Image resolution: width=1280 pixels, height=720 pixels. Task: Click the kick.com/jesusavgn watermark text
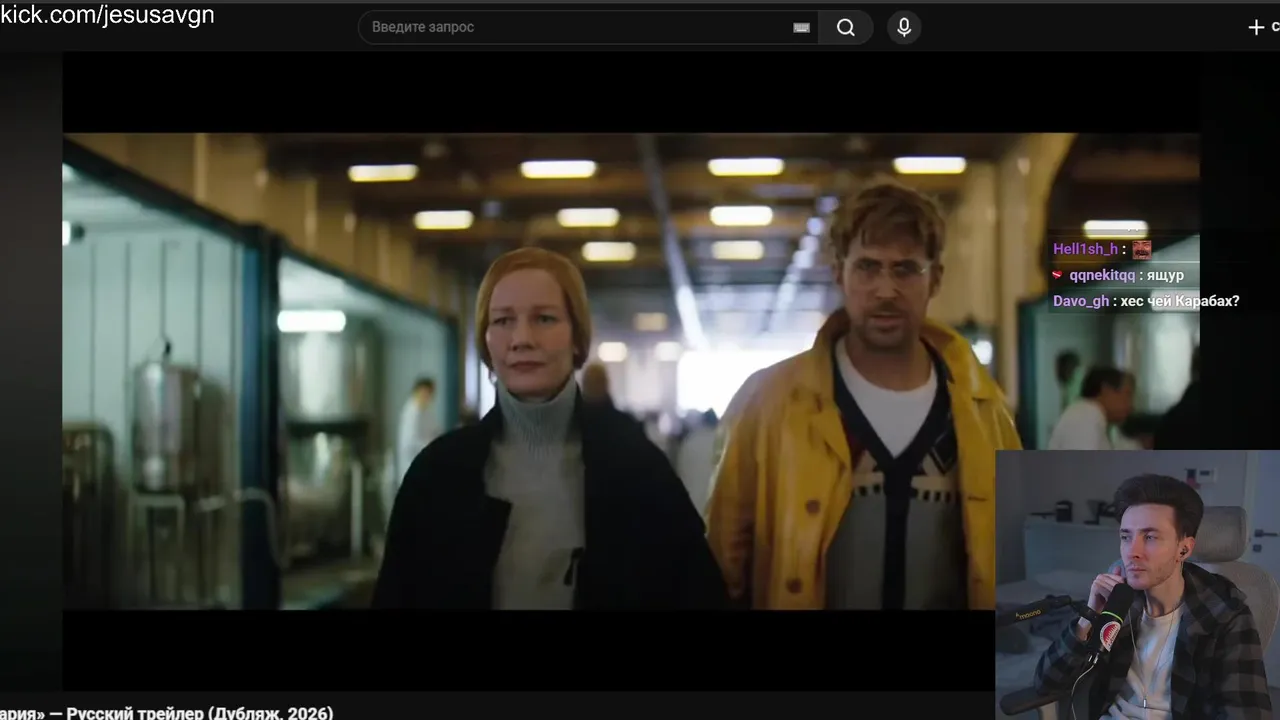(x=107, y=15)
